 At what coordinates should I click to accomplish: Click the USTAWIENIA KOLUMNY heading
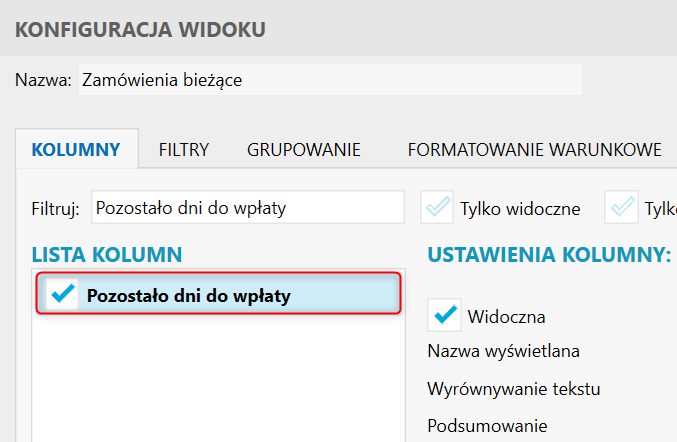549,255
